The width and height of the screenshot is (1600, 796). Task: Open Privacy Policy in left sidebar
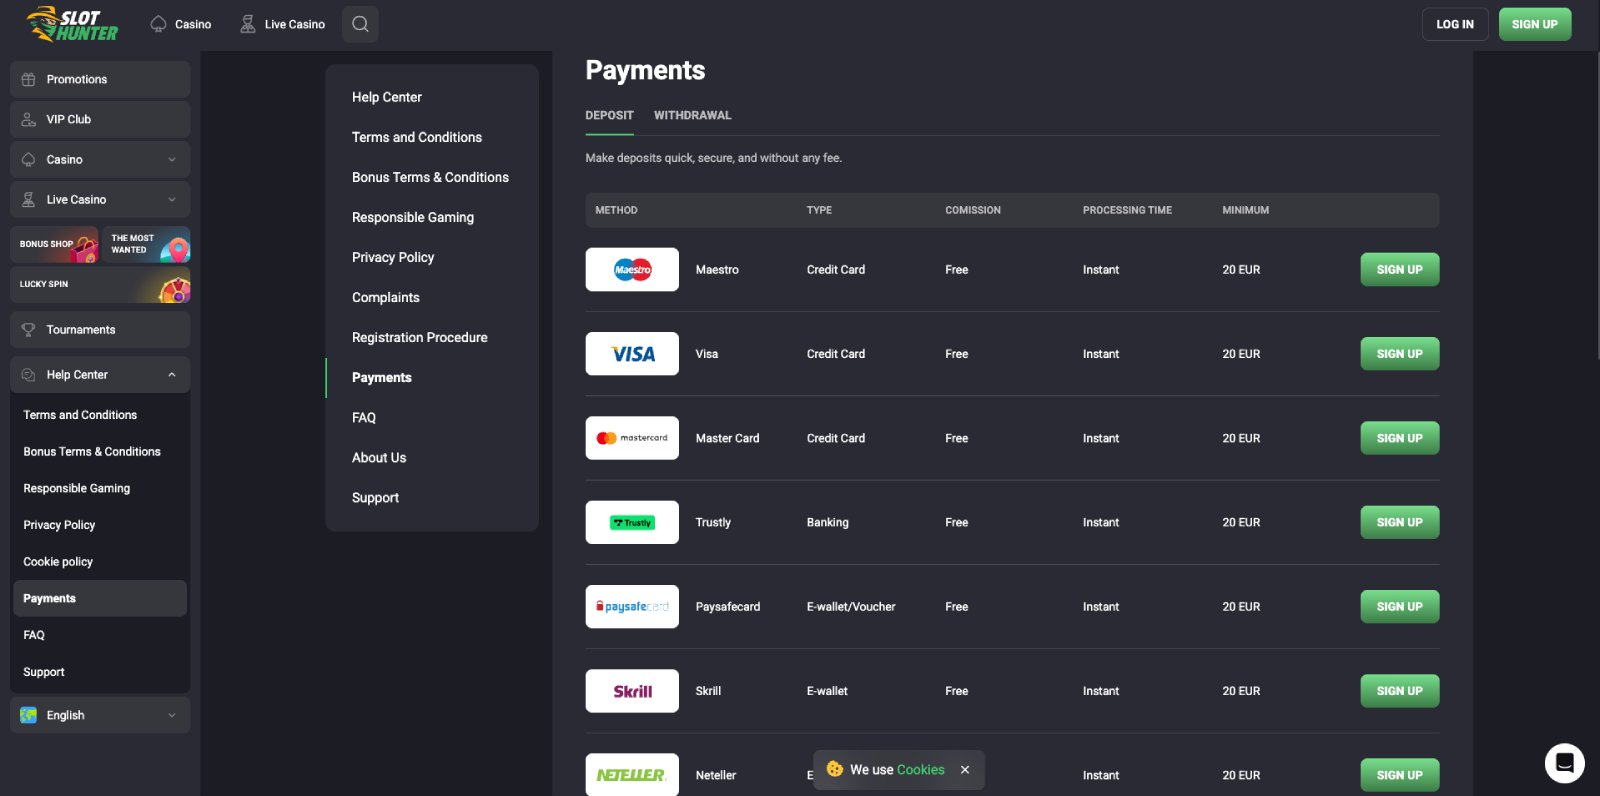[59, 525]
